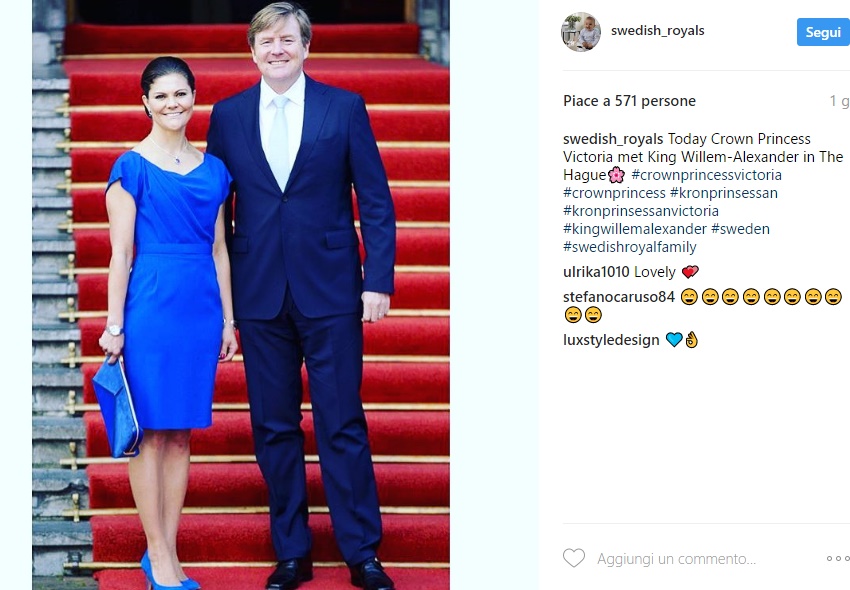This screenshot has width=850, height=590.
Task: Click the post photo on red carpet
Action: pyautogui.click(x=241, y=295)
